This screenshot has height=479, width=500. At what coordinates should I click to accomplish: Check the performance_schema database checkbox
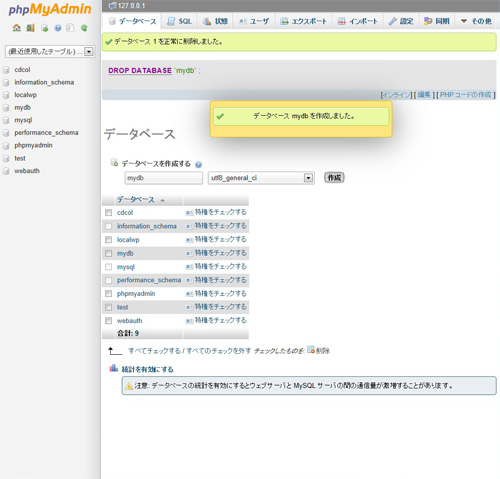(x=108, y=280)
